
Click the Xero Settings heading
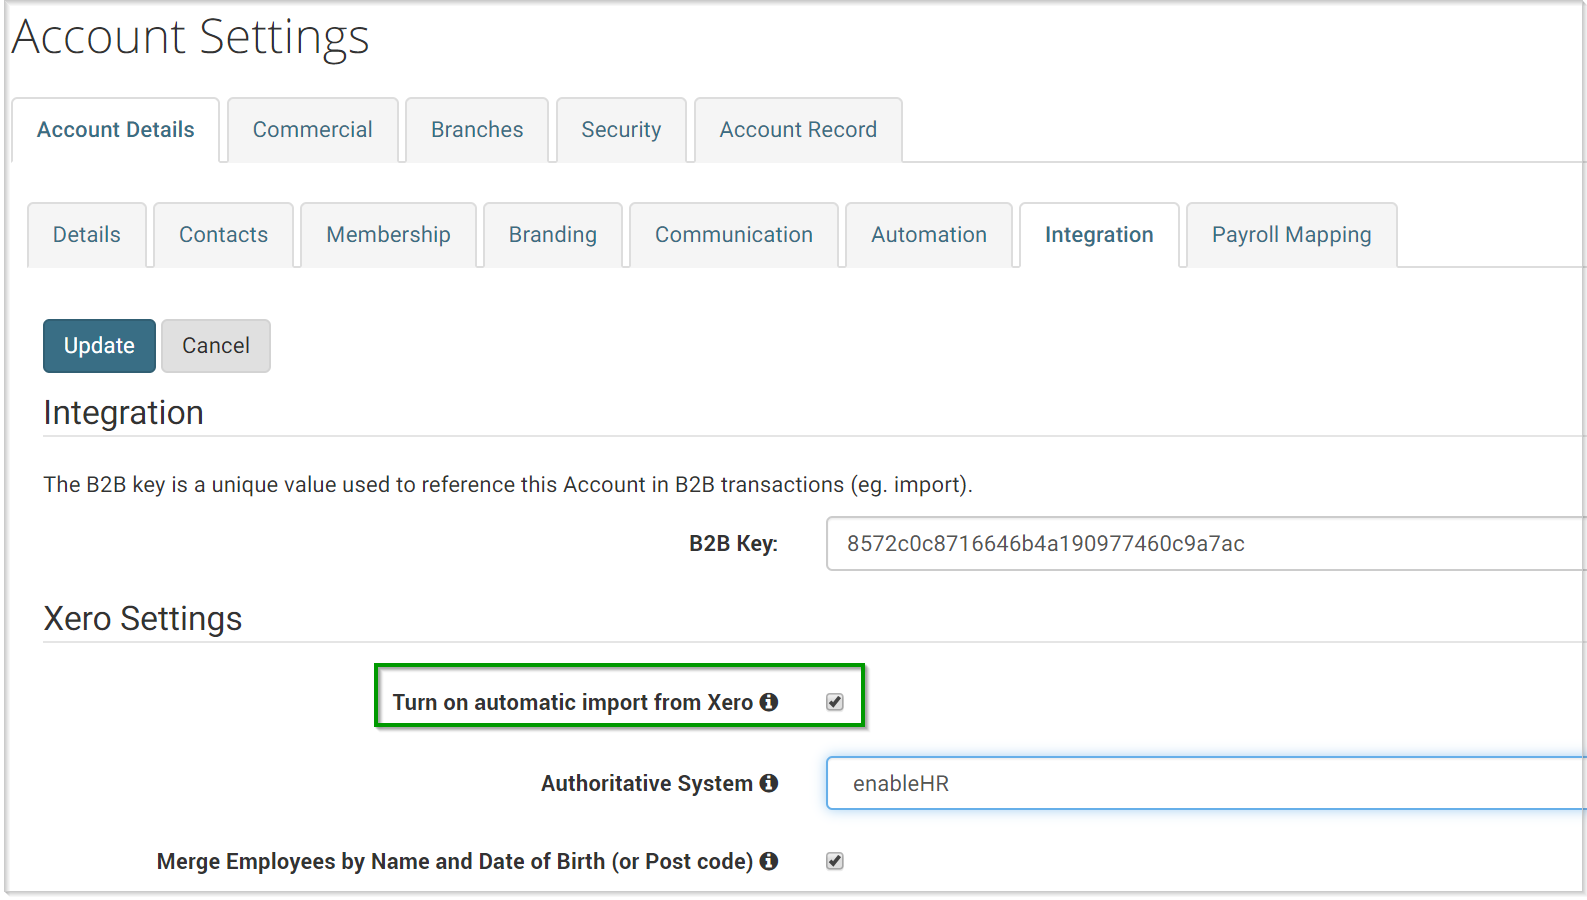[x=143, y=619]
